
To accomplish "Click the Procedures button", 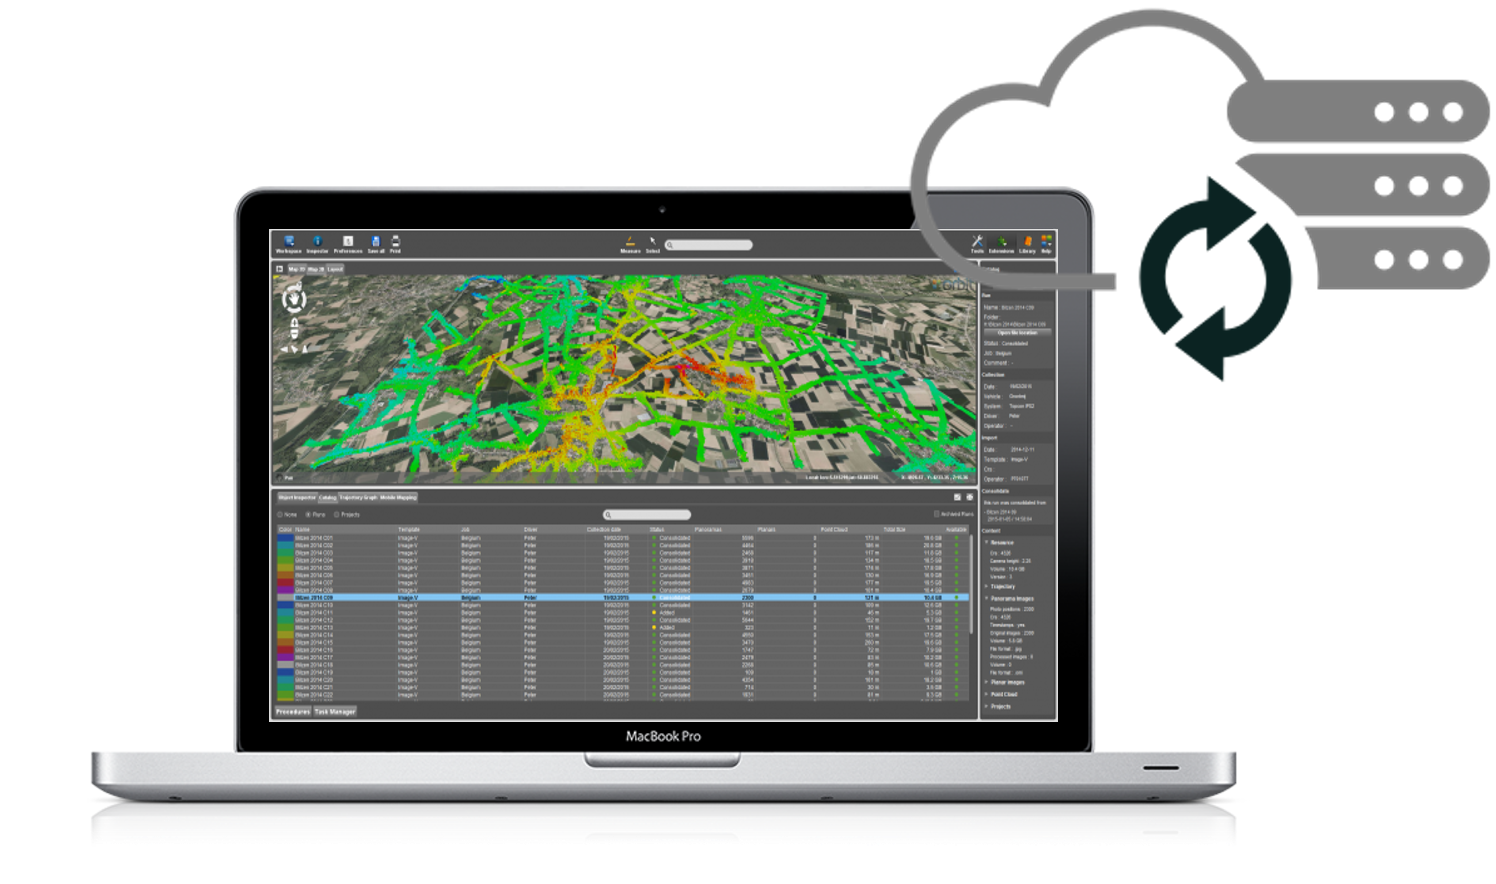I will coord(293,712).
